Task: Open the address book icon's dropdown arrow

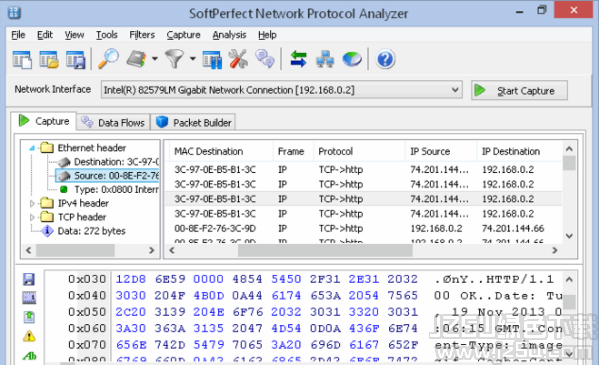Action: [154, 59]
